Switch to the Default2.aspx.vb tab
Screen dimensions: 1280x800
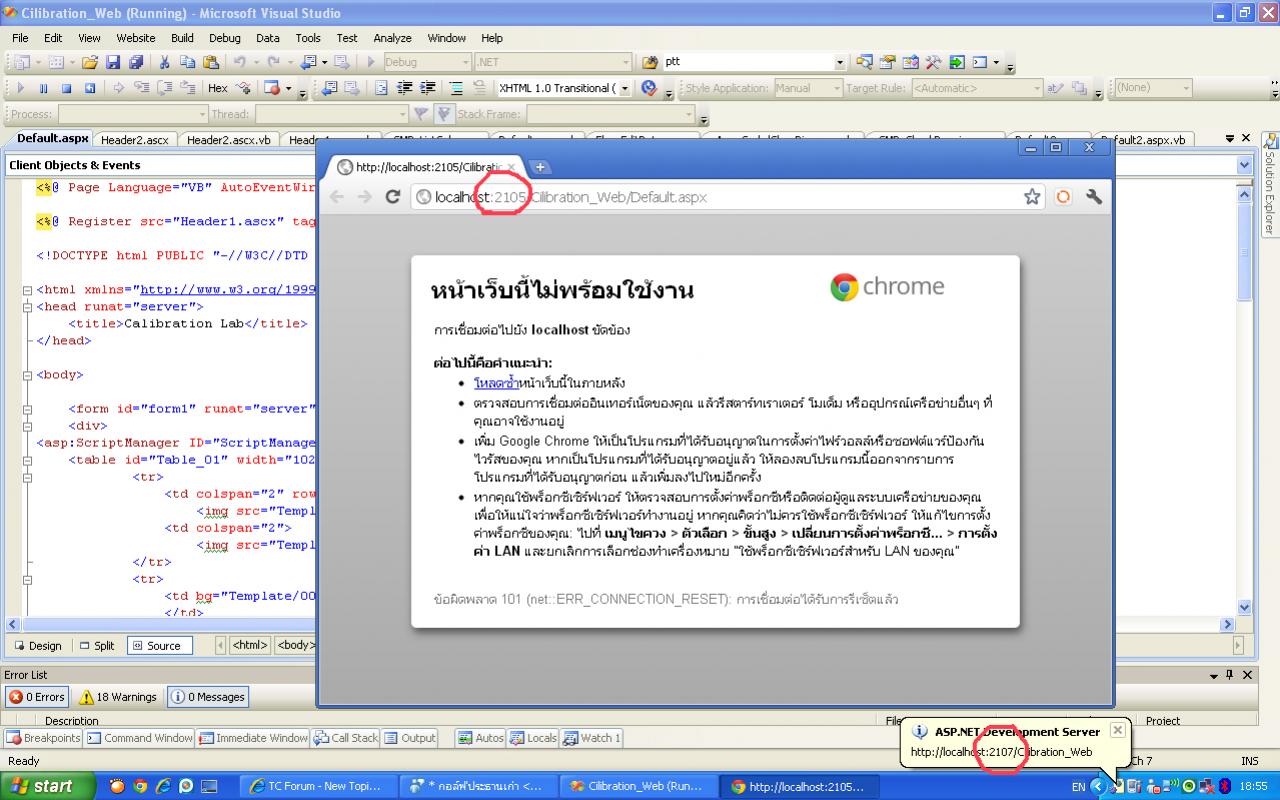pos(1144,140)
